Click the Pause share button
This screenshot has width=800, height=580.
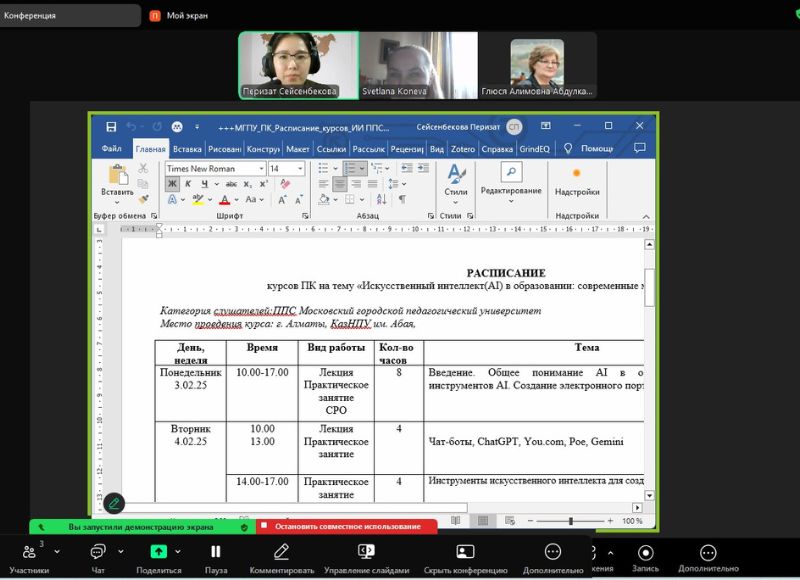click(x=215, y=555)
